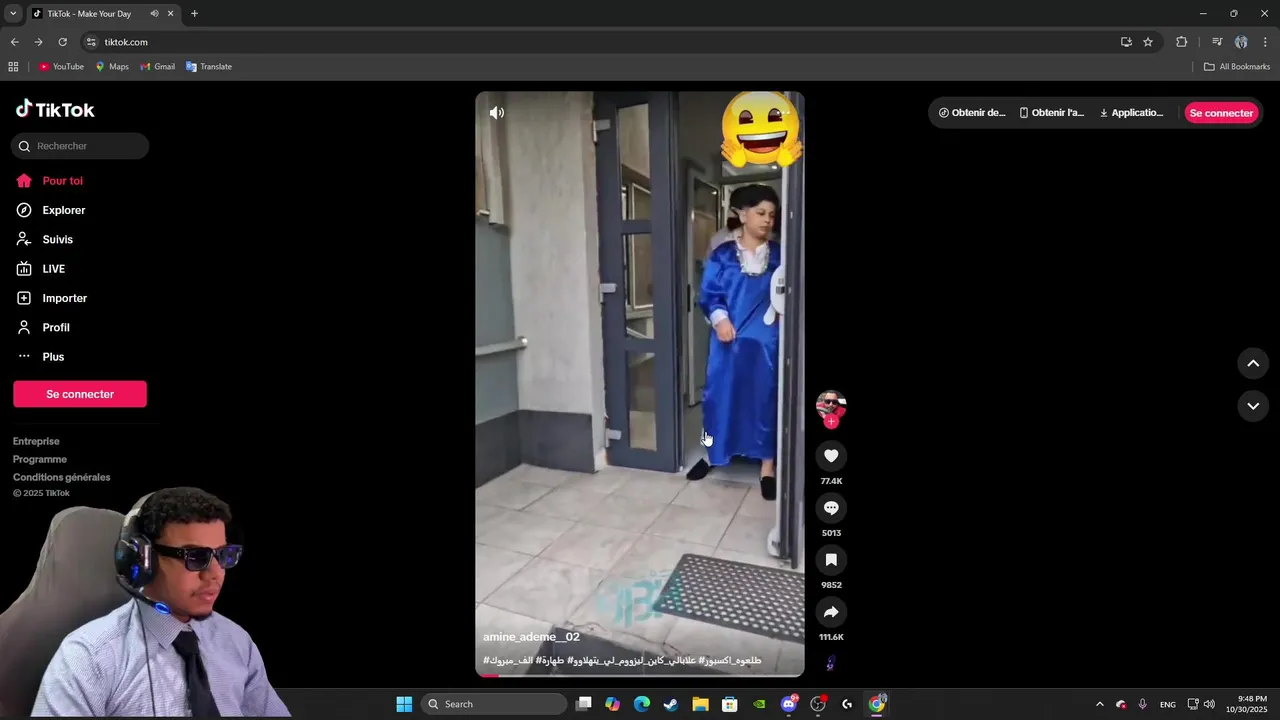The width and height of the screenshot is (1280, 720).
Task: Open the Windows Start menu
Action: pos(404,704)
